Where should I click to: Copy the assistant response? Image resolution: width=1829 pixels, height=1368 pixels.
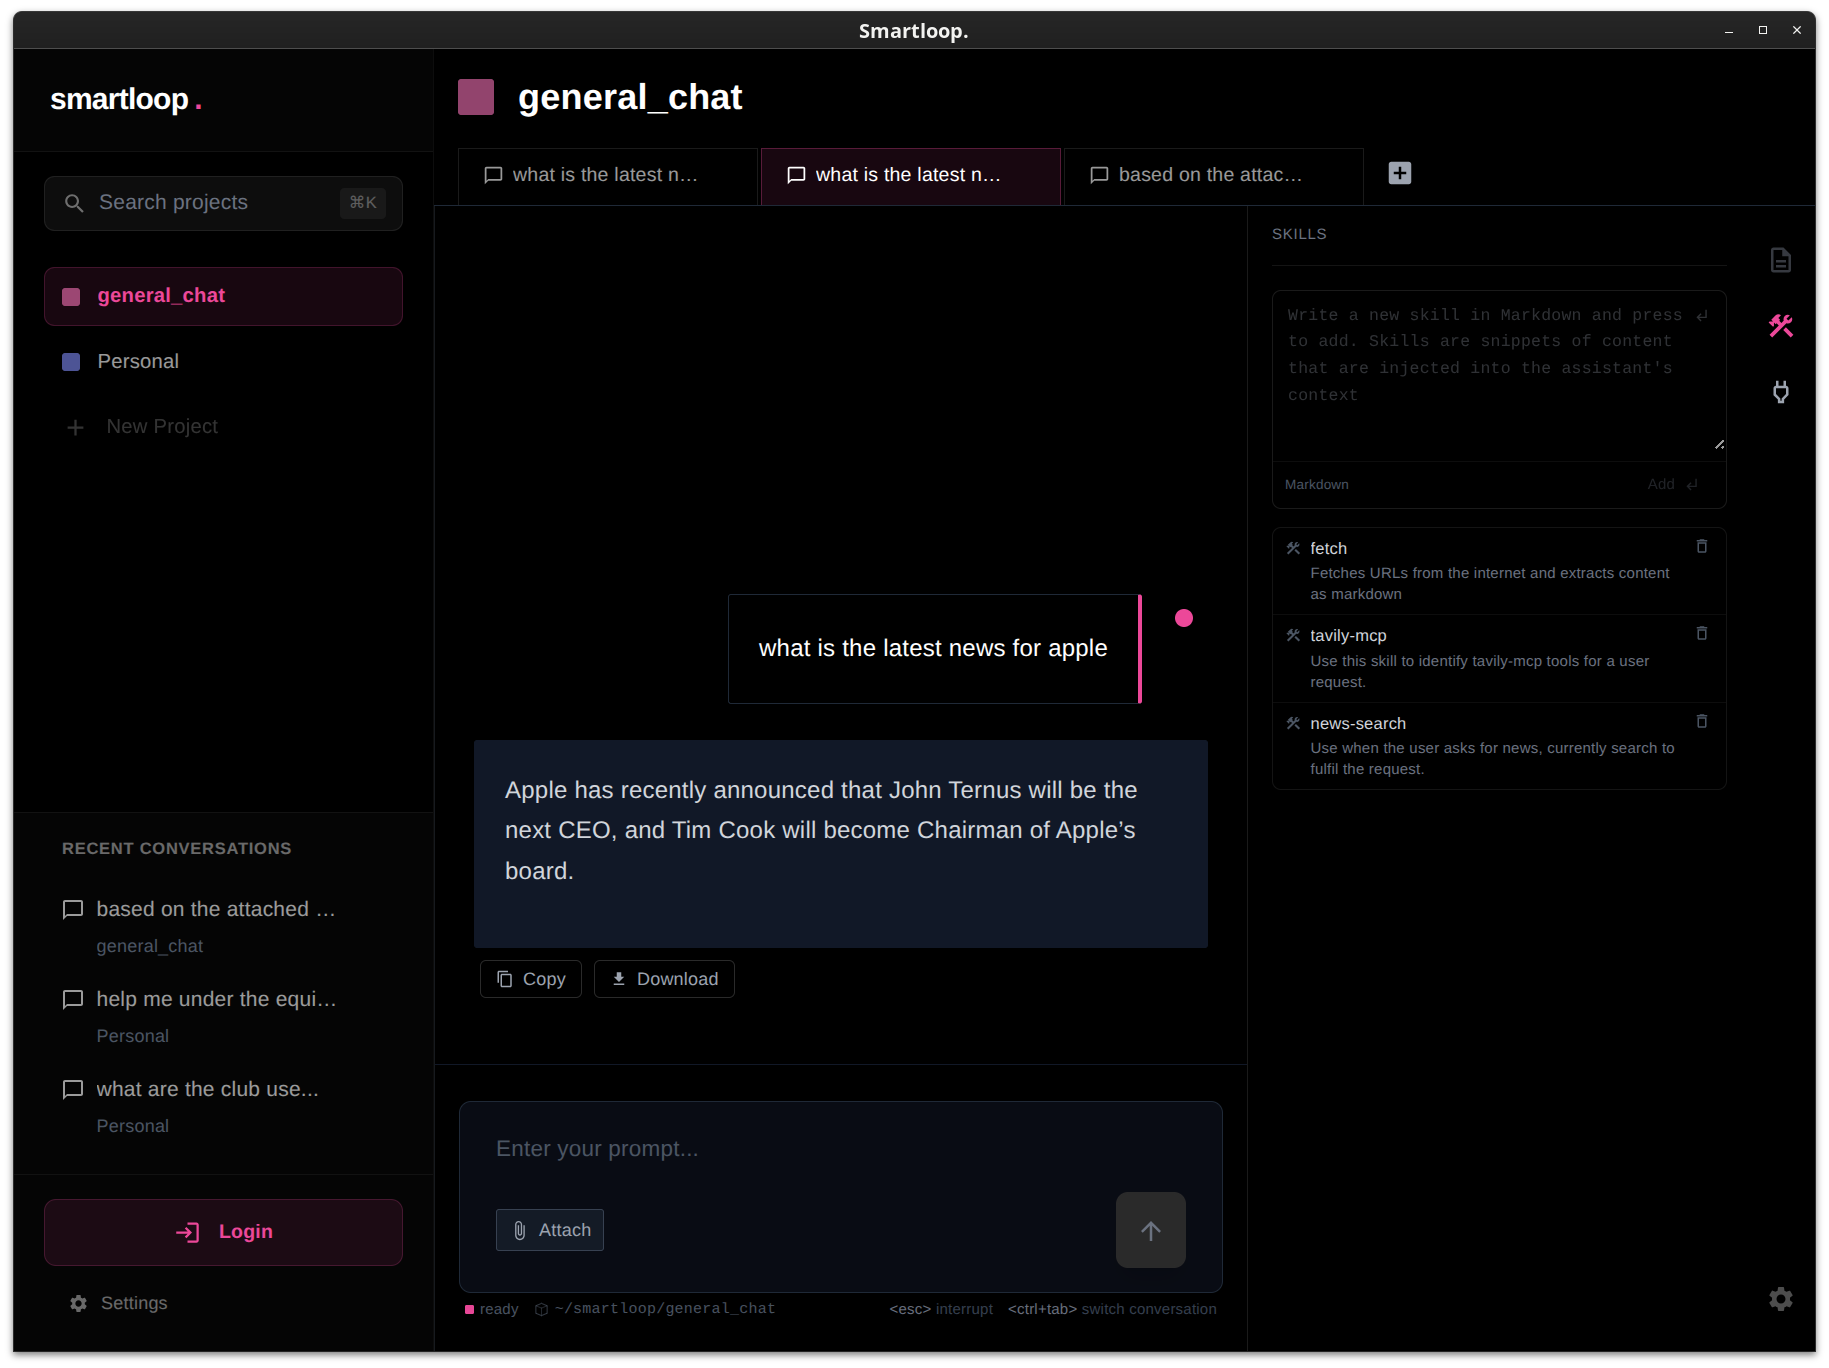(531, 979)
